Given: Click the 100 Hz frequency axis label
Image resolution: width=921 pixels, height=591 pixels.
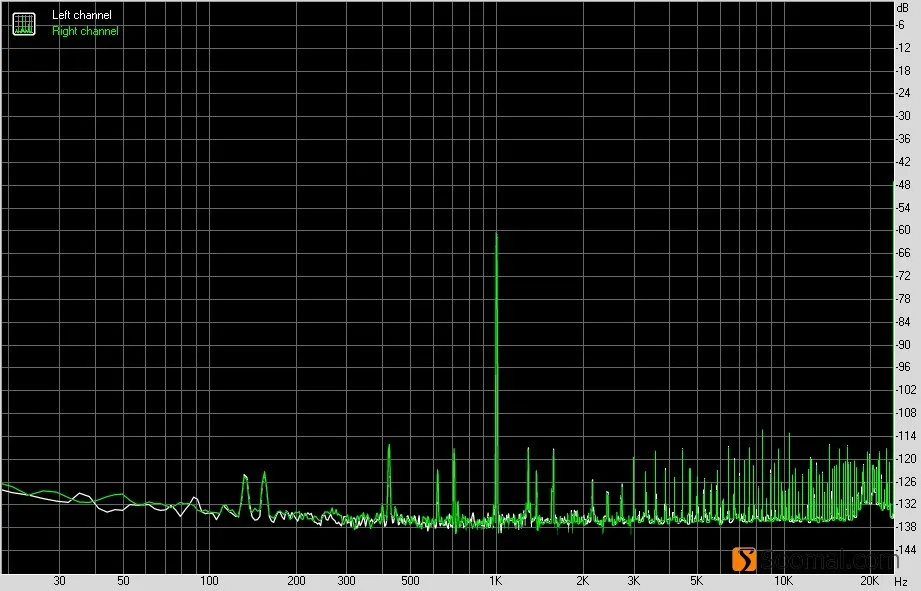Looking at the screenshot, I should (209, 581).
